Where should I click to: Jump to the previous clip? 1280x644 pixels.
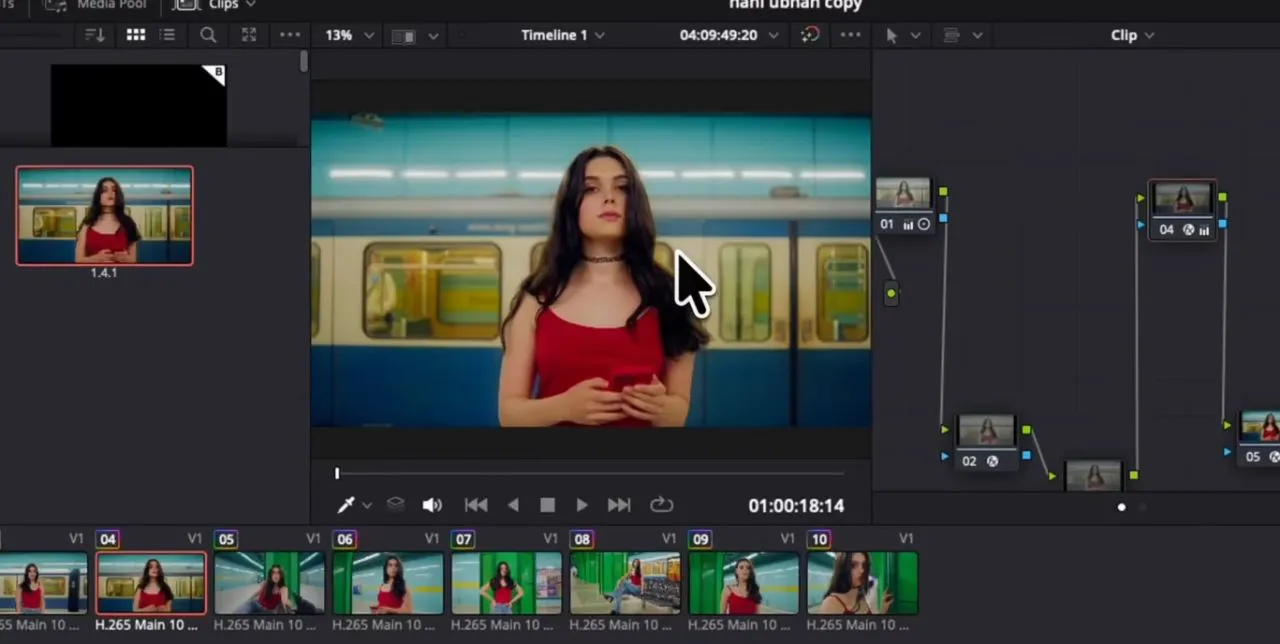pos(476,505)
